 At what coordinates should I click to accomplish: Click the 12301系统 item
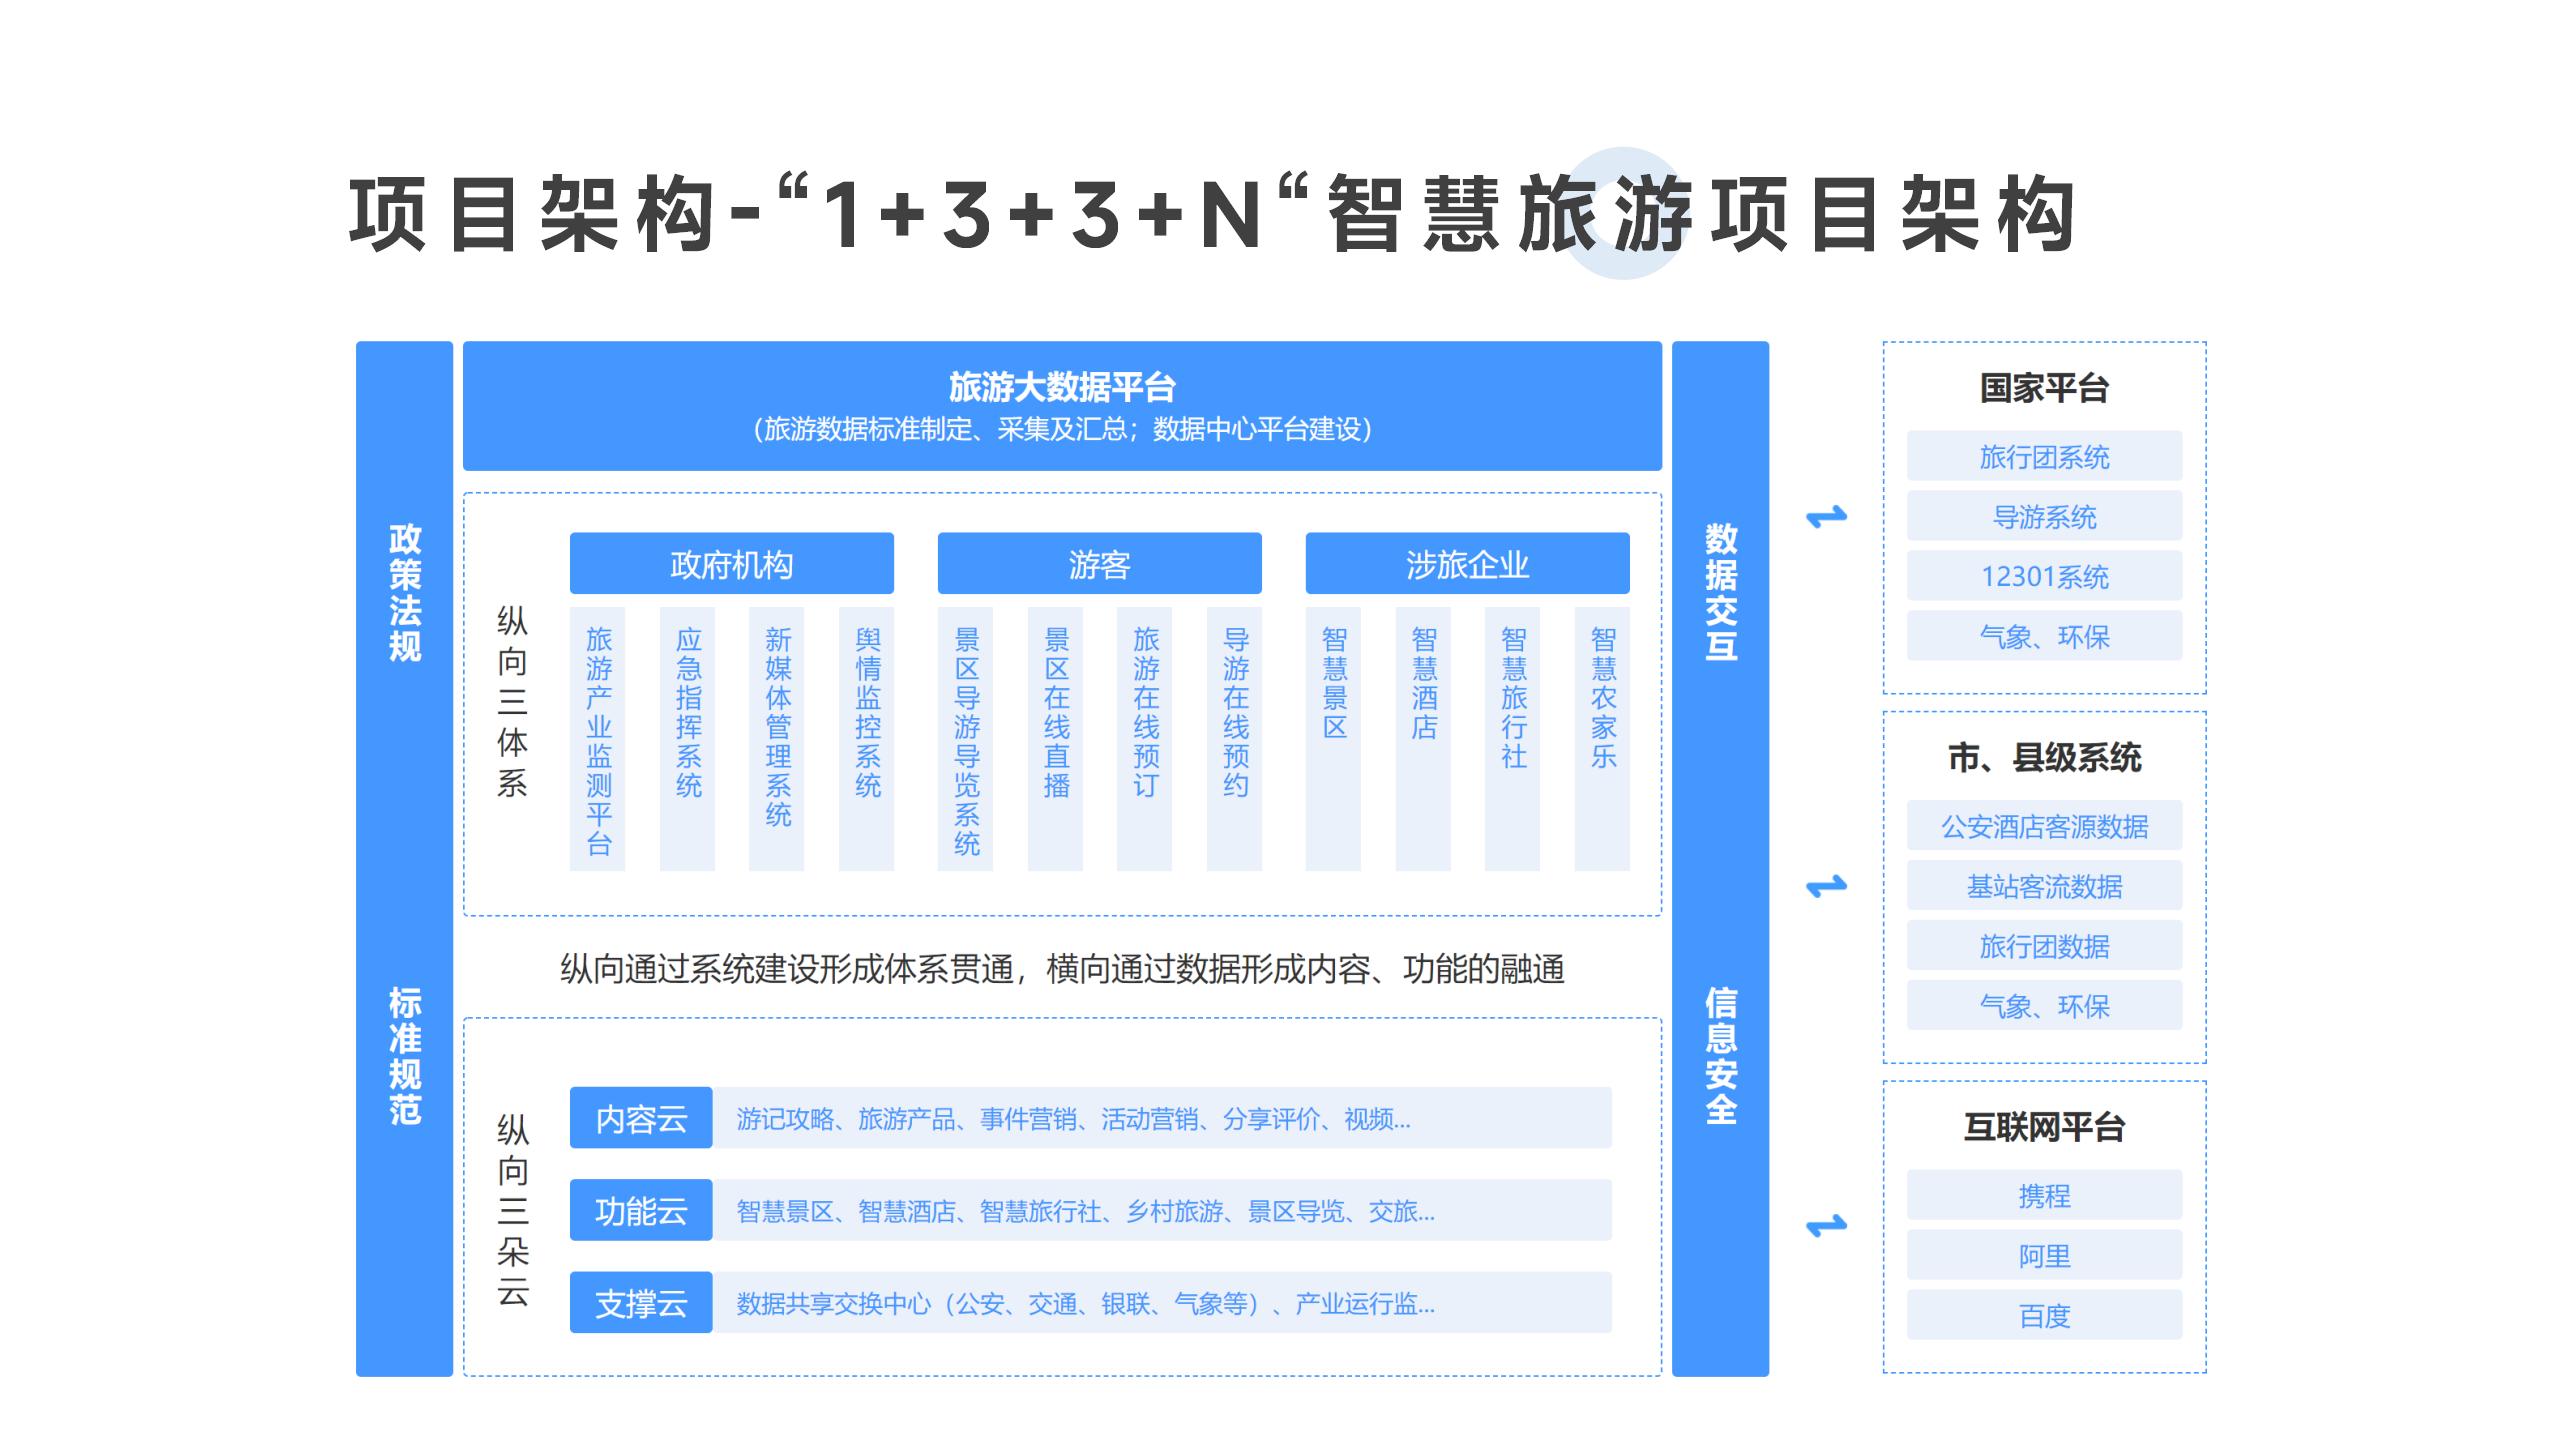(2044, 576)
